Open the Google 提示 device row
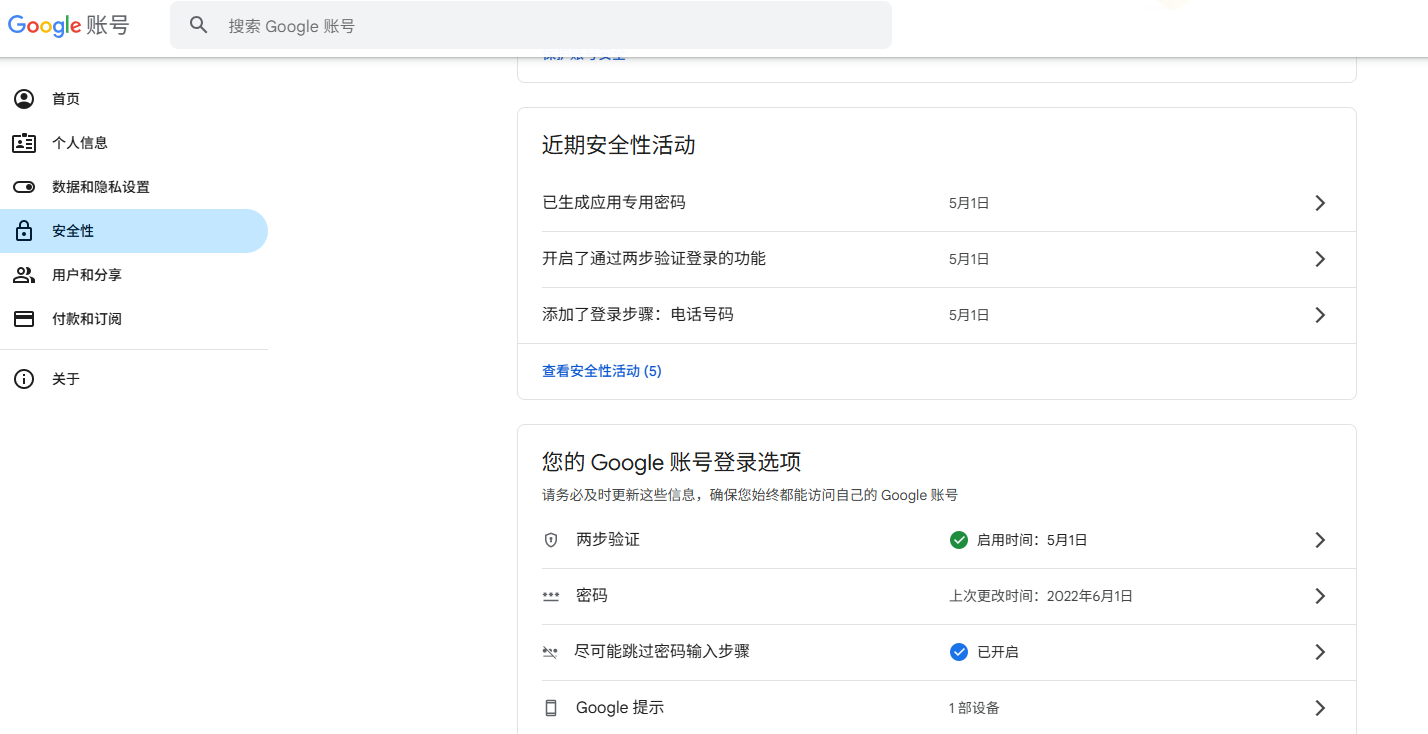The image size is (1428, 734). tap(936, 708)
